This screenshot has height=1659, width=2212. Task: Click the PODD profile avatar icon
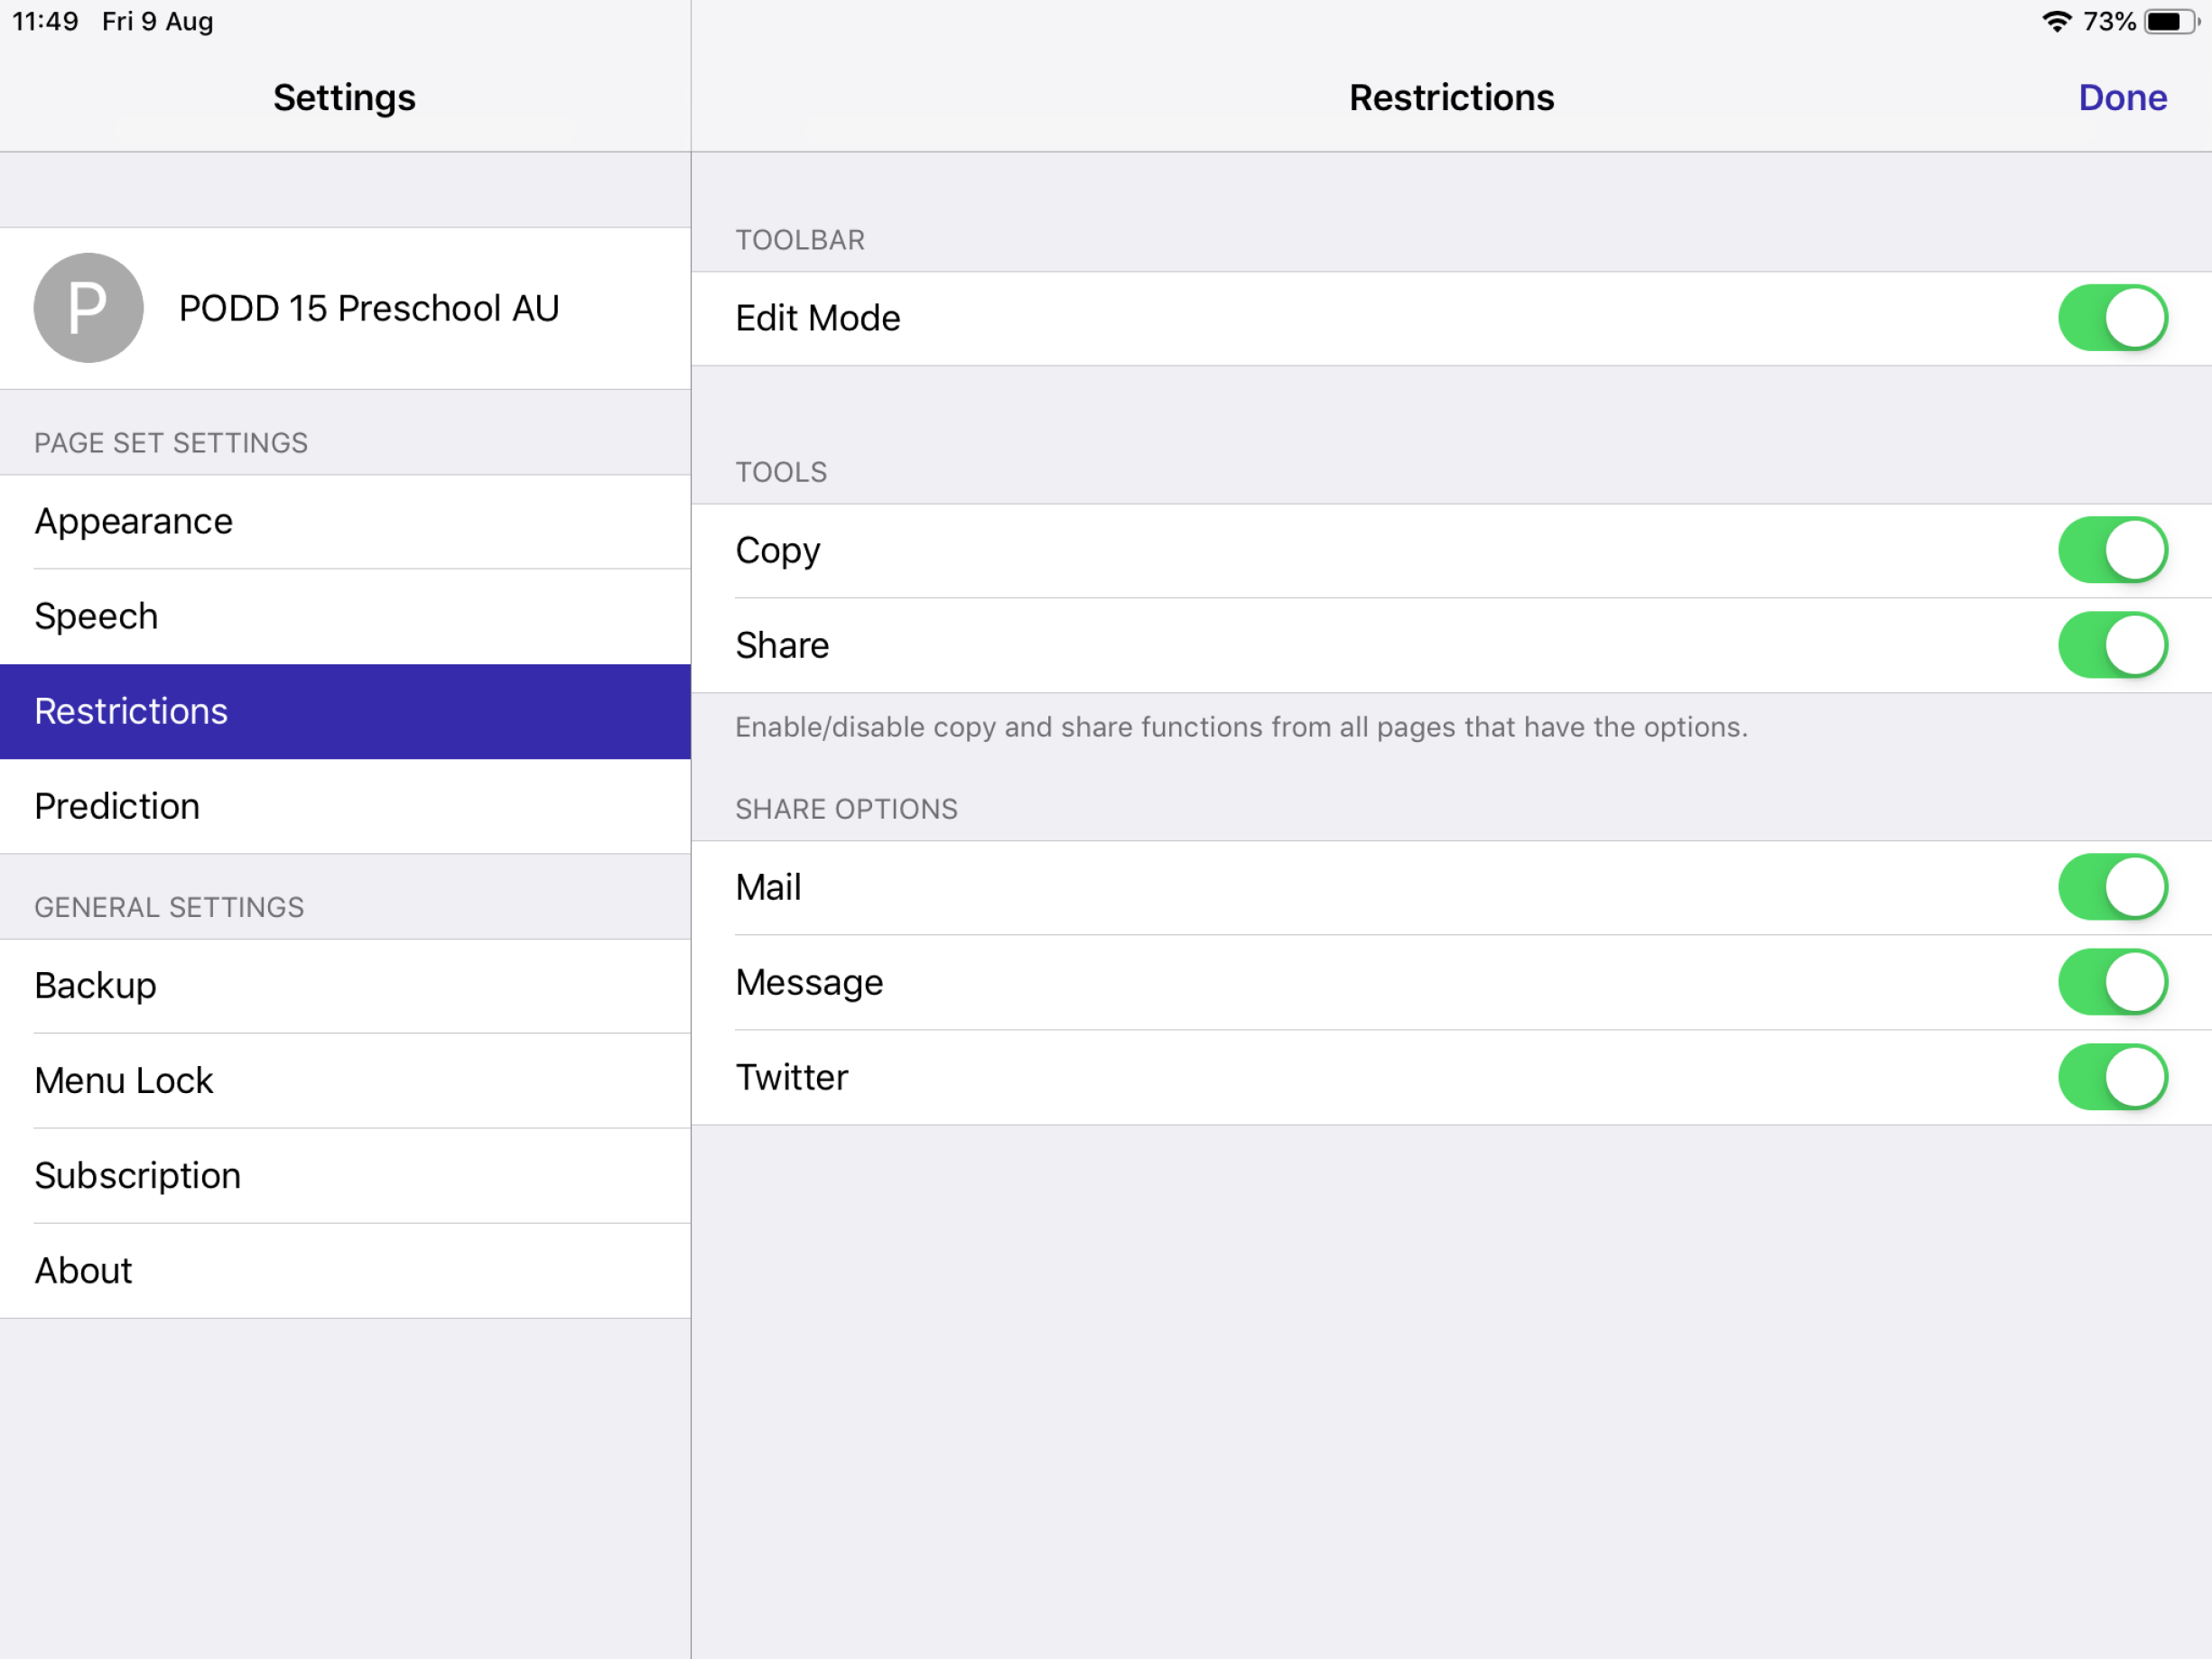coord(88,308)
